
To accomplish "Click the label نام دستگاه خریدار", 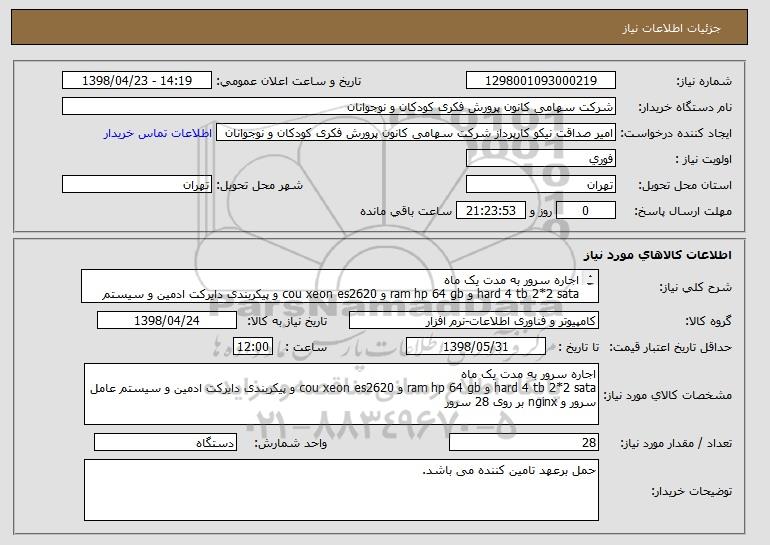I will (x=685, y=108).
